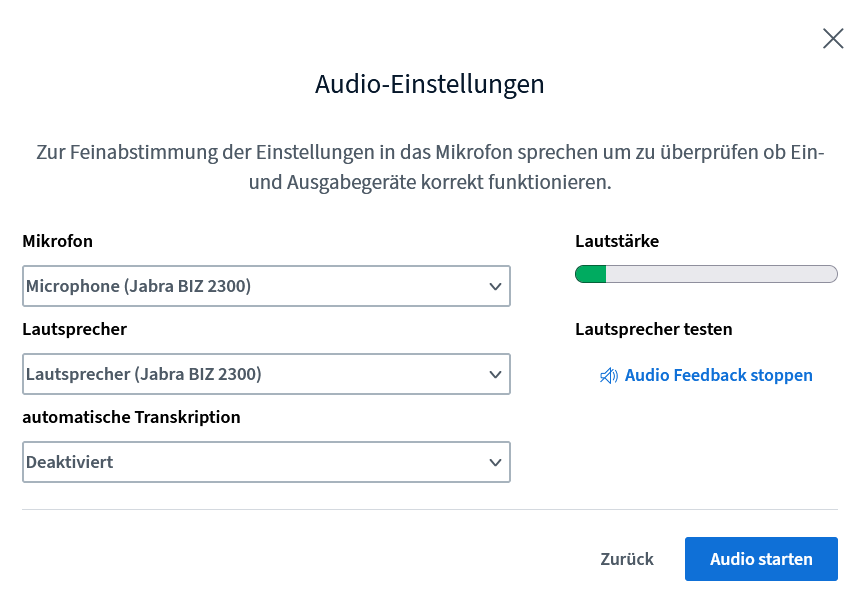The width and height of the screenshot is (862, 604).
Task: Click the Audio-Einstellungen dialog title
Action: click(x=430, y=84)
